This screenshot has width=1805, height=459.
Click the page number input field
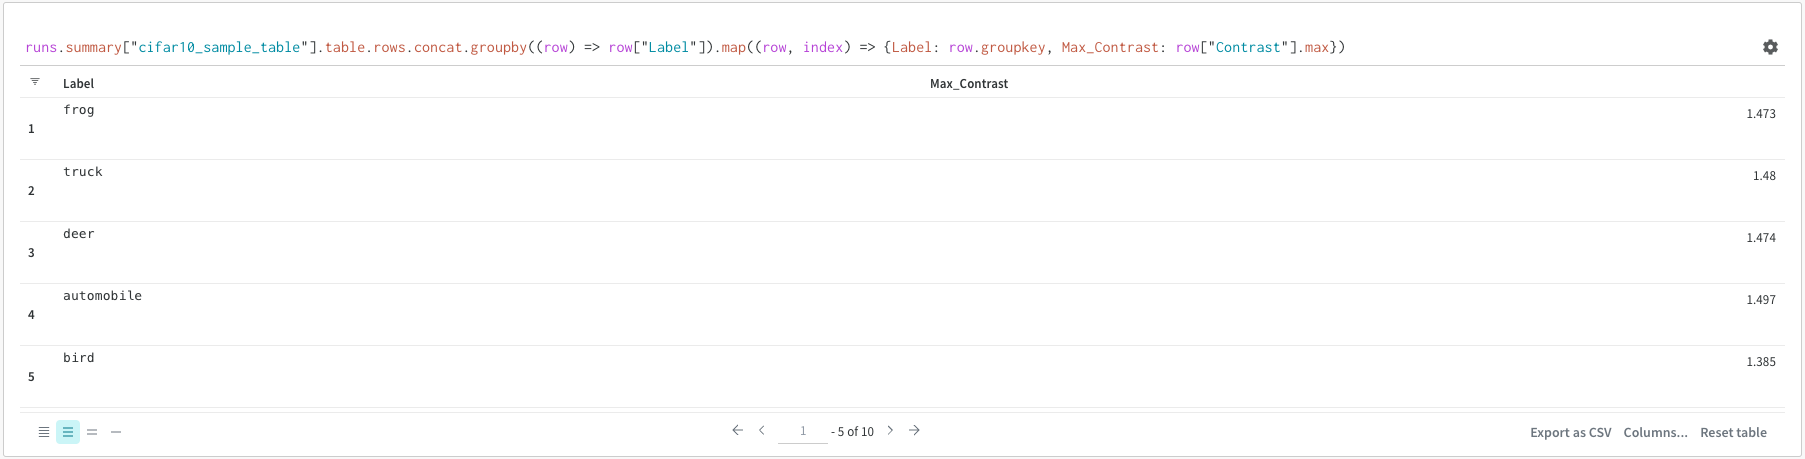pos(803,432)
